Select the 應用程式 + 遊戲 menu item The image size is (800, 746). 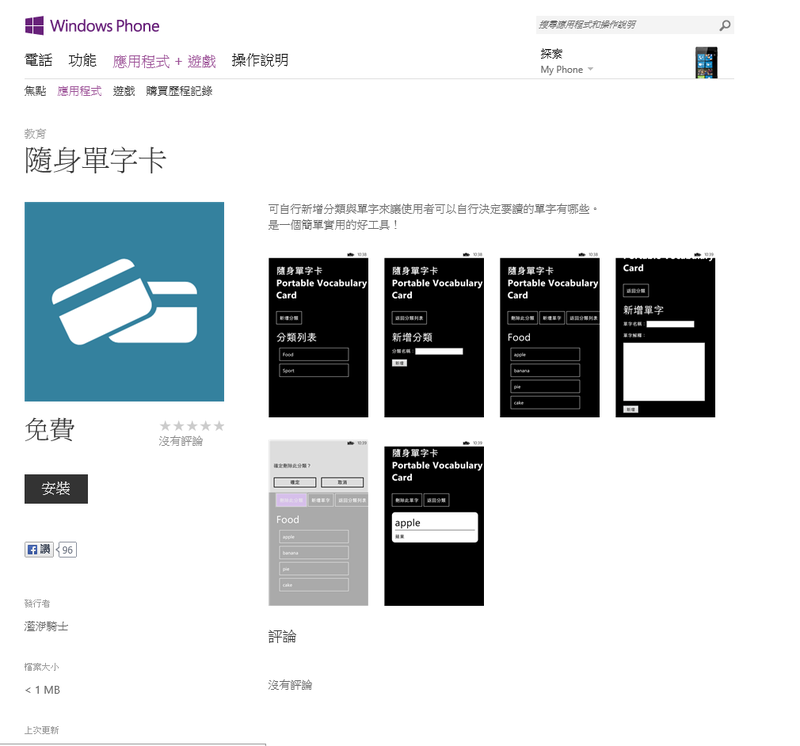[164, 61]
